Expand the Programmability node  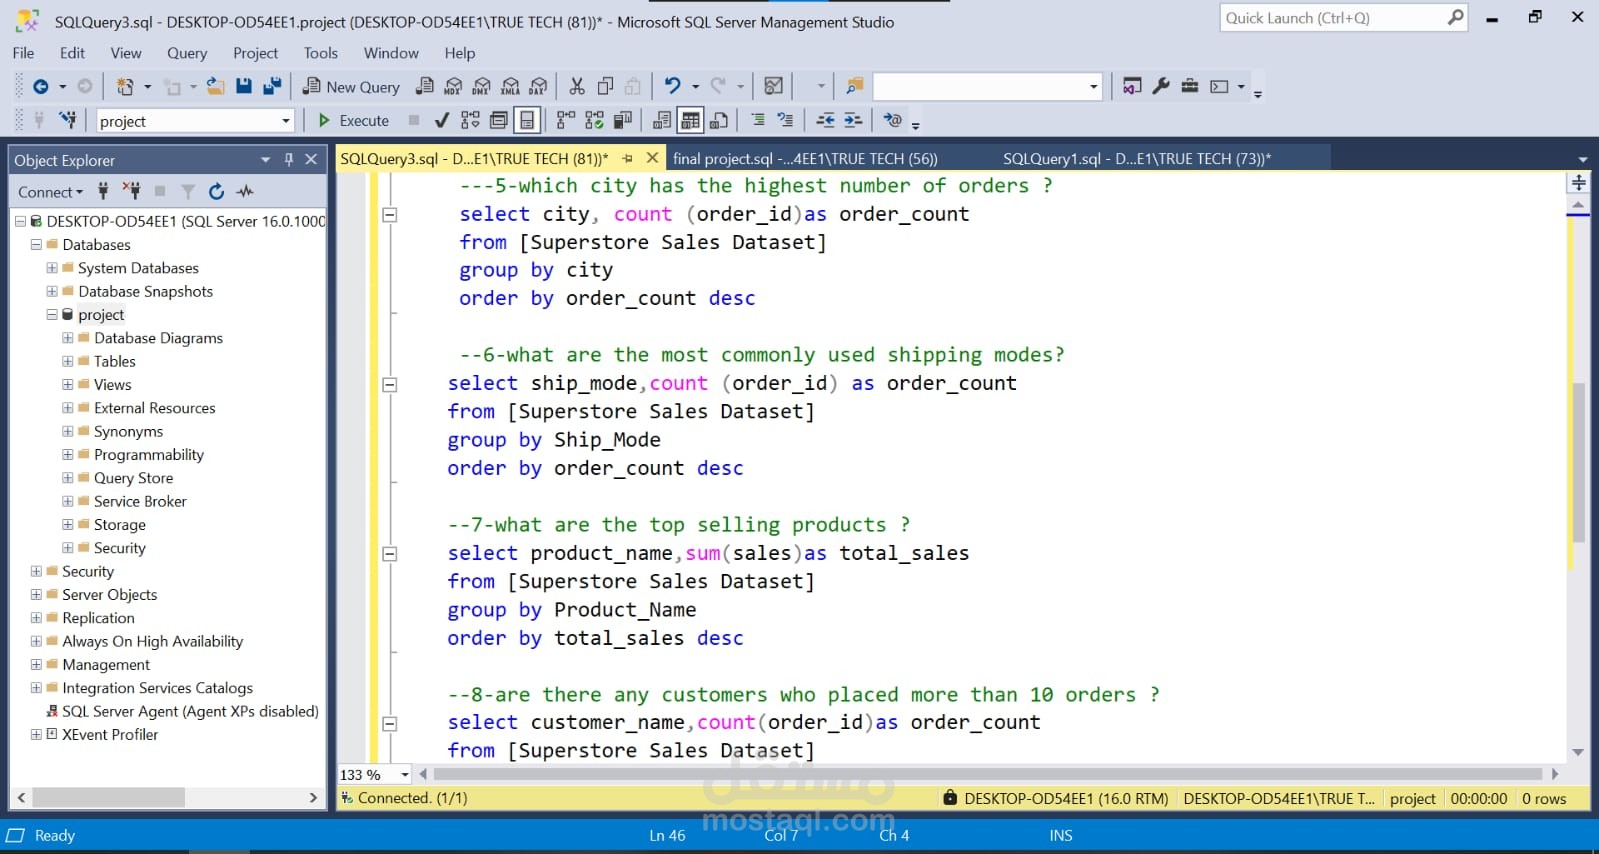point(68,455)
